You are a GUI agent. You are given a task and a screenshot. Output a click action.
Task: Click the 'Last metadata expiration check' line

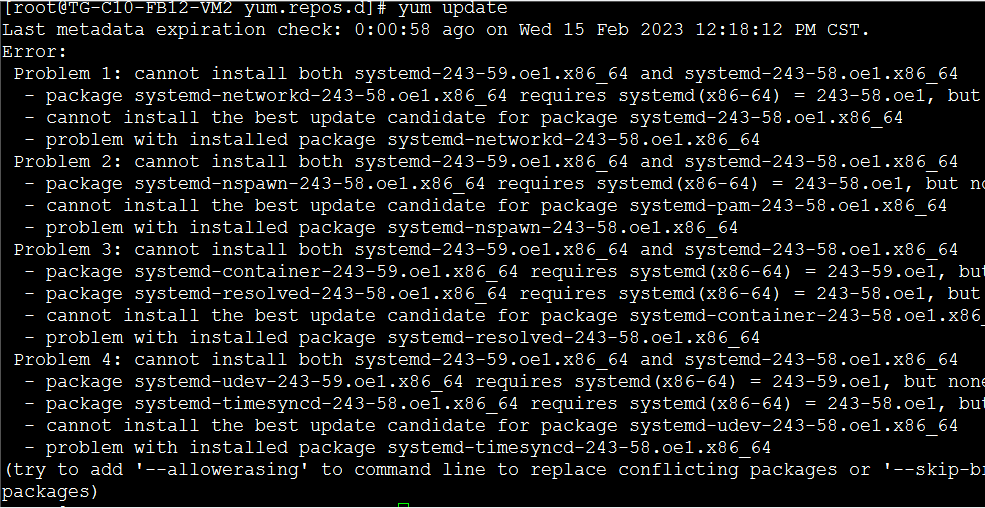click(435, 29)
